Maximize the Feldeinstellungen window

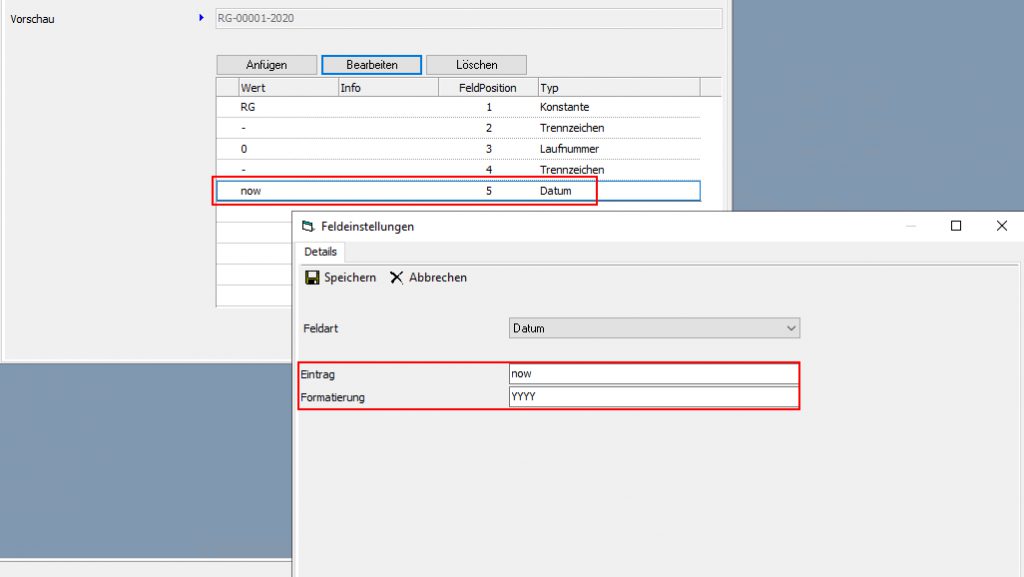956,226
